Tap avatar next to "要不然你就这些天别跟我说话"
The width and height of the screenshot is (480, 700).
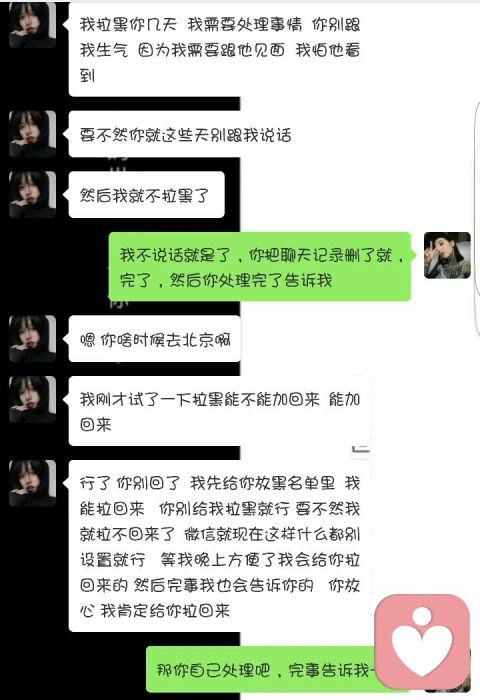[33, 134]
